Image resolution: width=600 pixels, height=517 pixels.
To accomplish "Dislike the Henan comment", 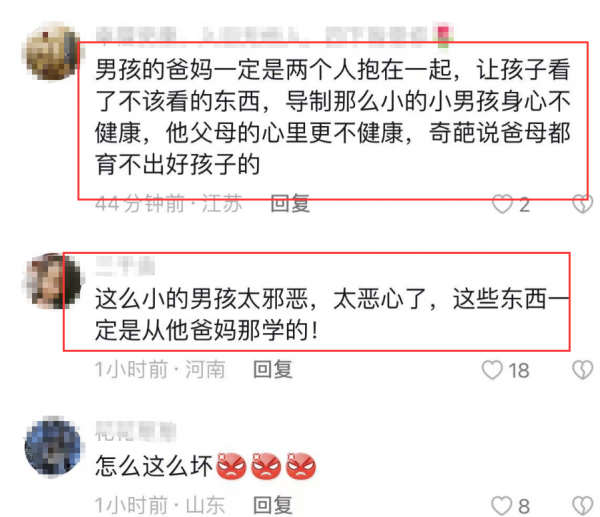I will 583,370.
